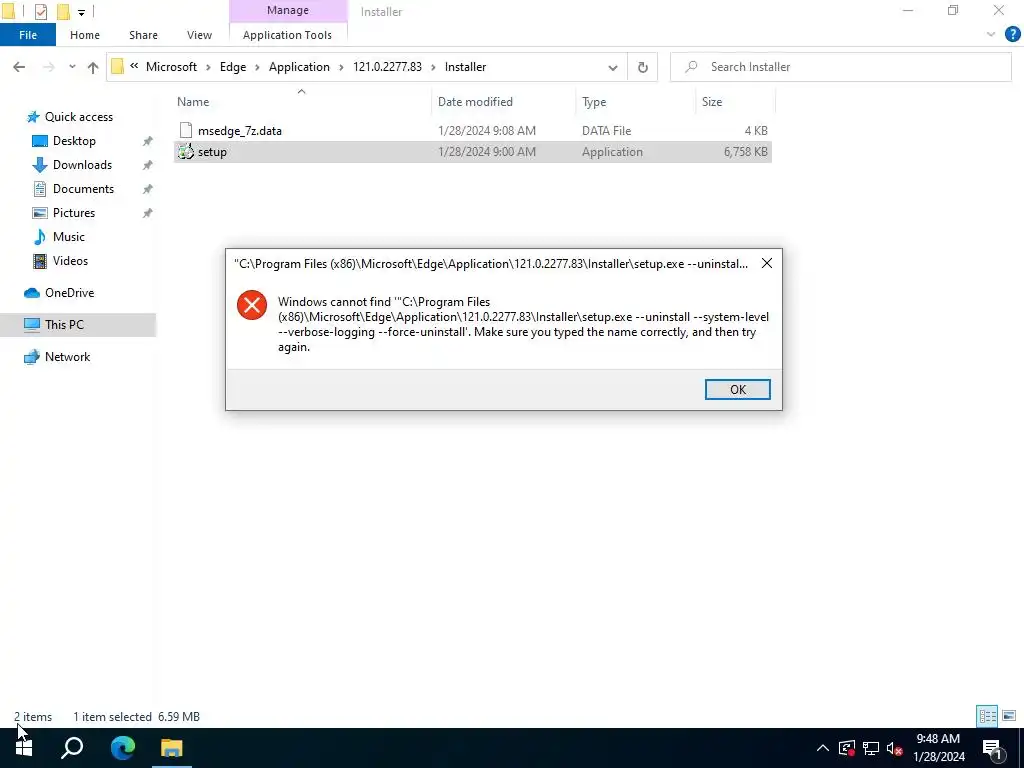Click the muted volume tray icon
This screenshot has width=1024, height=768.
pyautogui.click(x=894, y=748)
